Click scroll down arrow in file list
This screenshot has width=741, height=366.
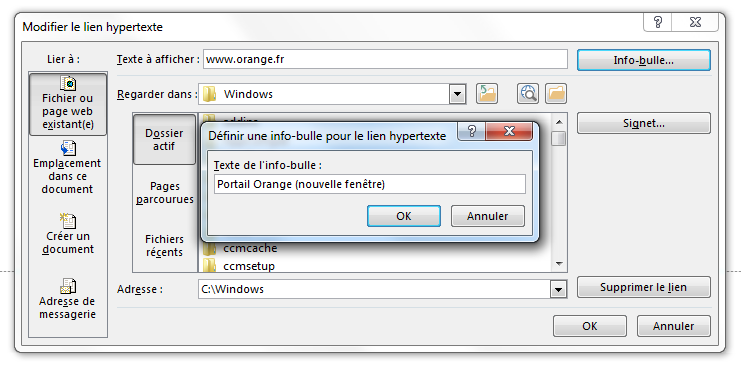[559, 264]
